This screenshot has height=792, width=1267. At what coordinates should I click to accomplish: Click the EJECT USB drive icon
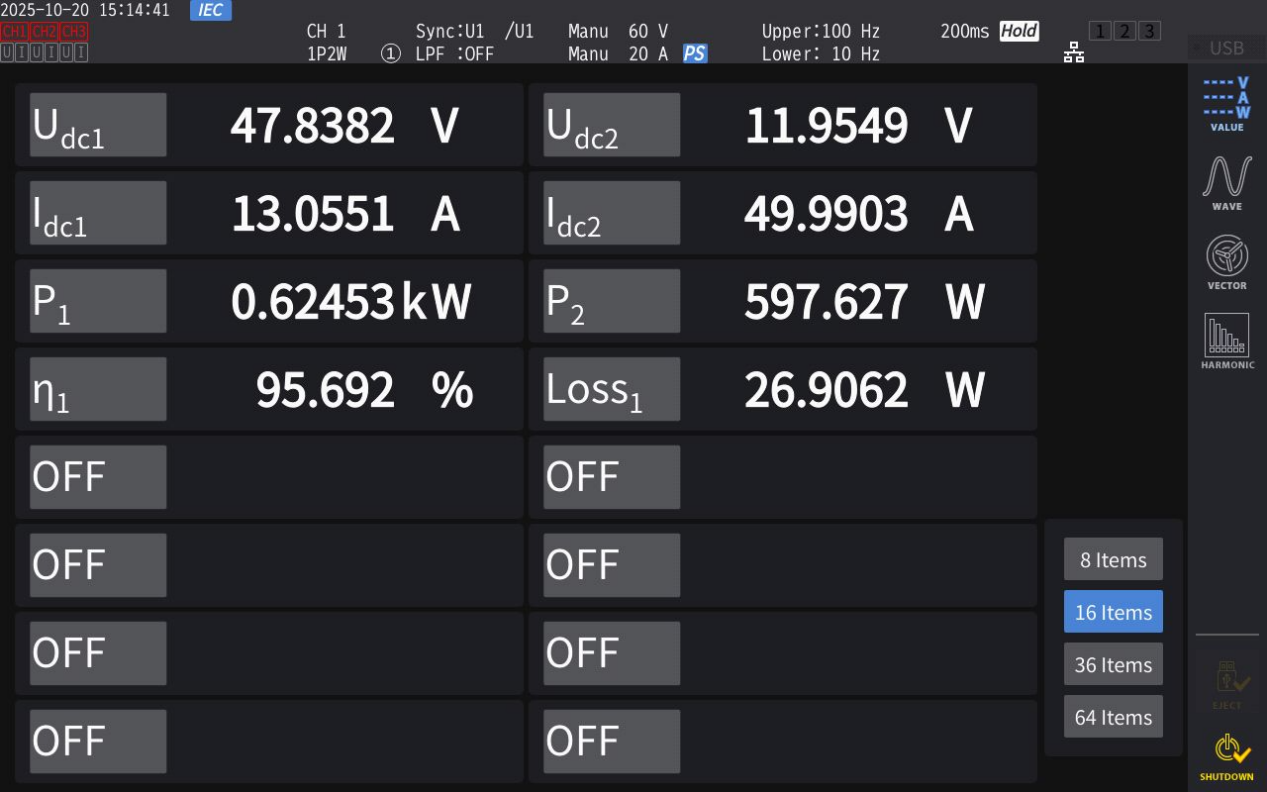tap(1226, 684)
